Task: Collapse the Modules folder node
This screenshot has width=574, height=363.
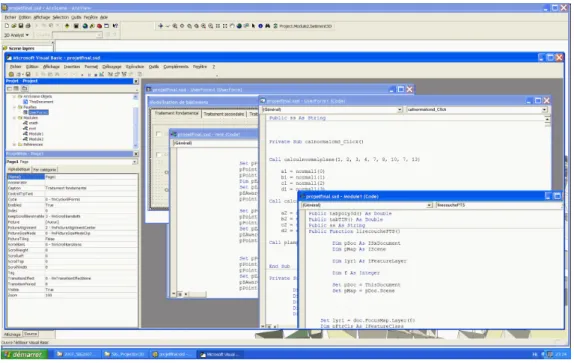Action: click(x=15, y=118)
